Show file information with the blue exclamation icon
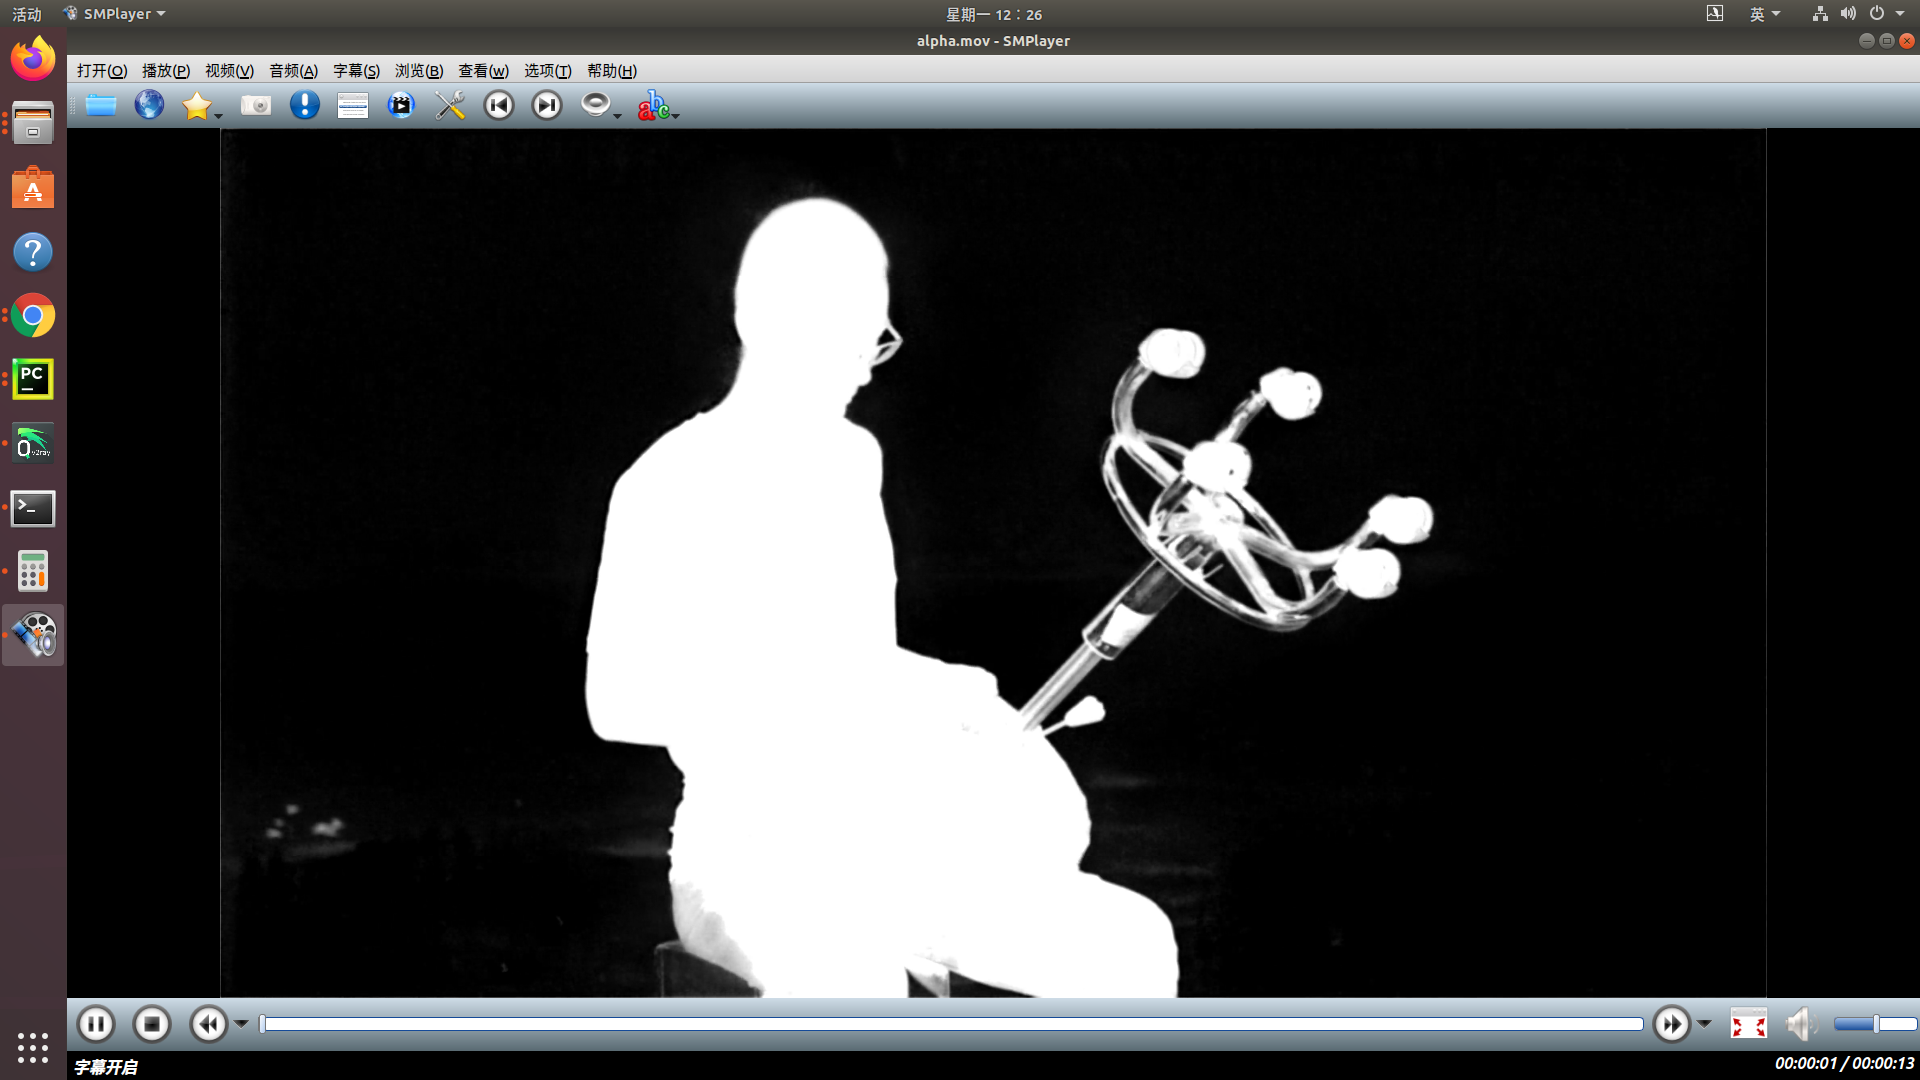This screenshot has width=1920, height=1080. click(x=304, y=105)
